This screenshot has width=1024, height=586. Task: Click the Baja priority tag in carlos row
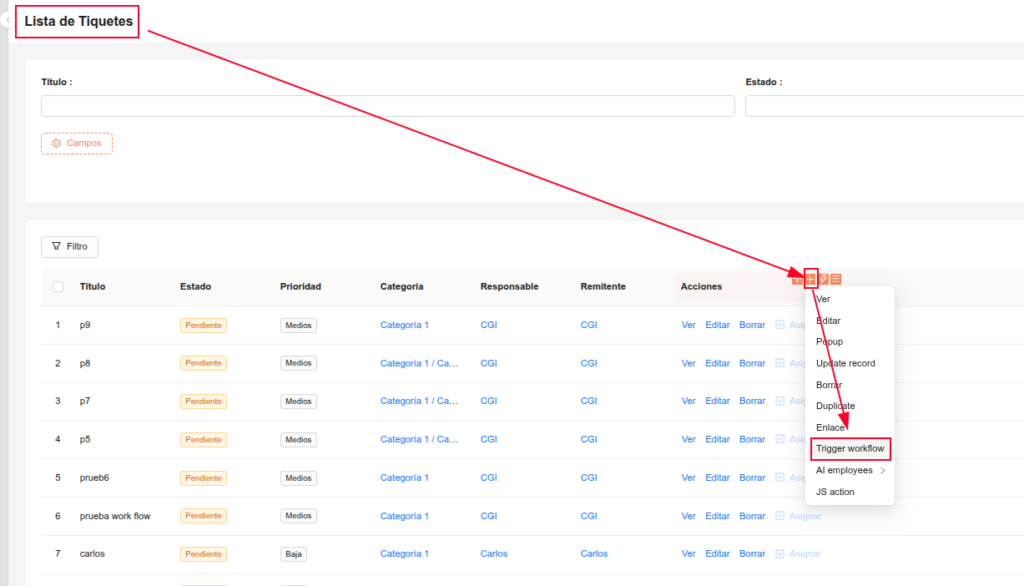293,554
